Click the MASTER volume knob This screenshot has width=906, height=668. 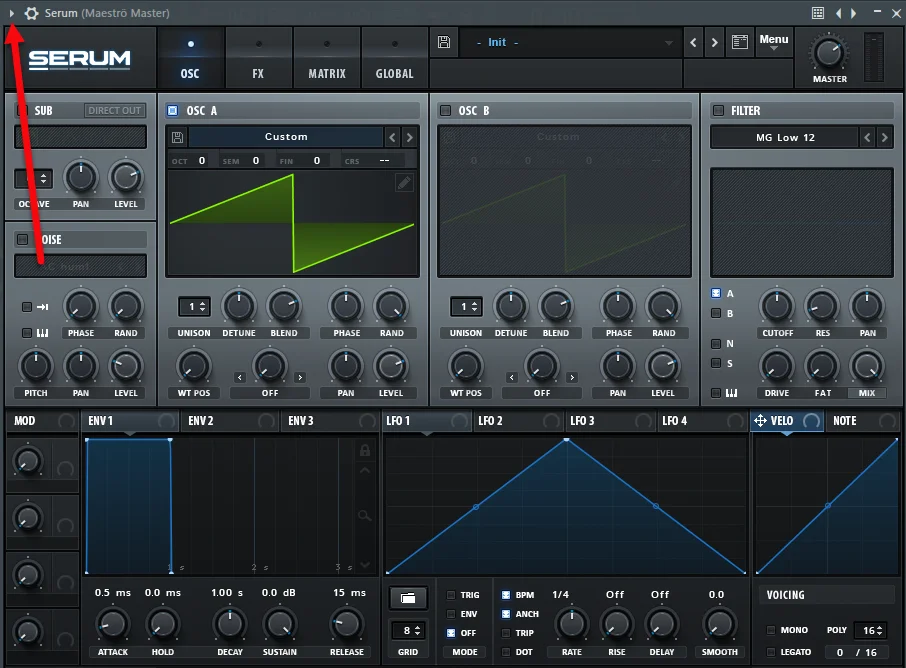pos(829,54)
